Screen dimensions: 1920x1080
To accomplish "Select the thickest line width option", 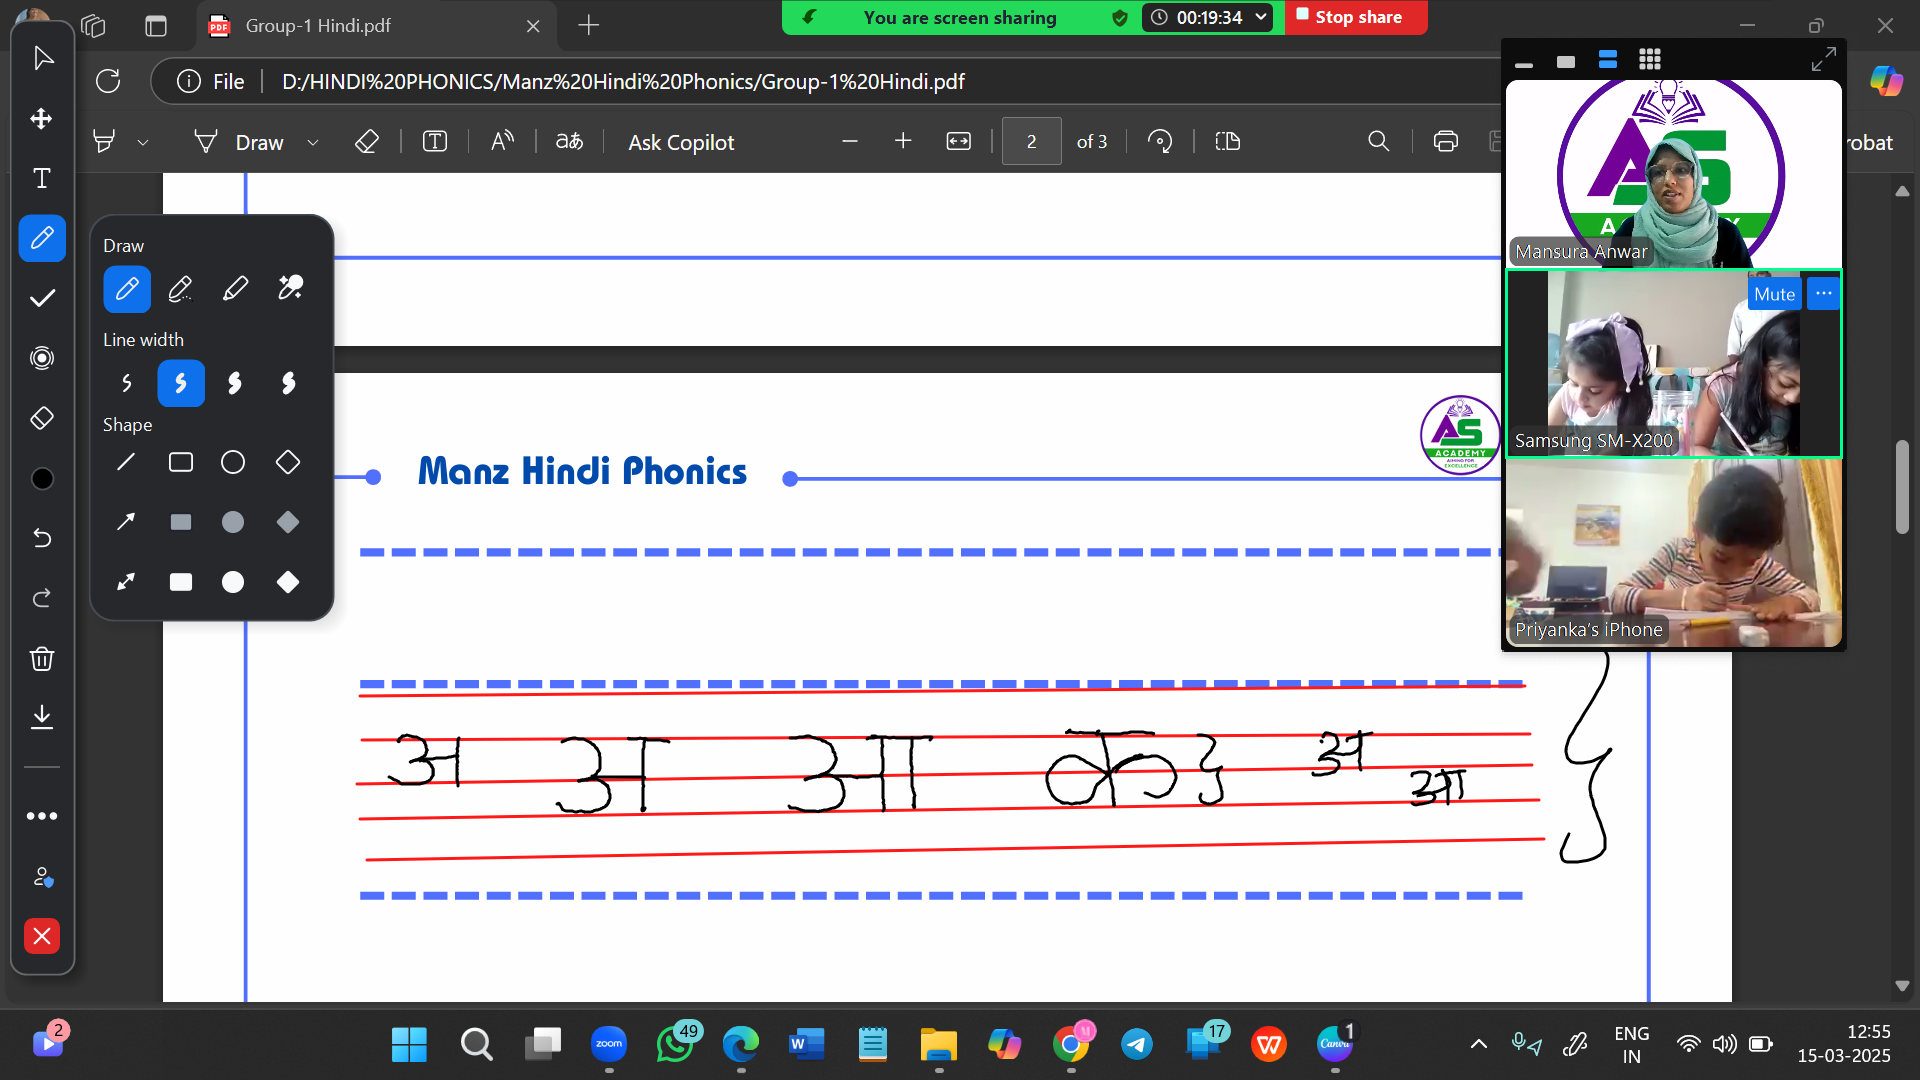I will tap(288, 383).
